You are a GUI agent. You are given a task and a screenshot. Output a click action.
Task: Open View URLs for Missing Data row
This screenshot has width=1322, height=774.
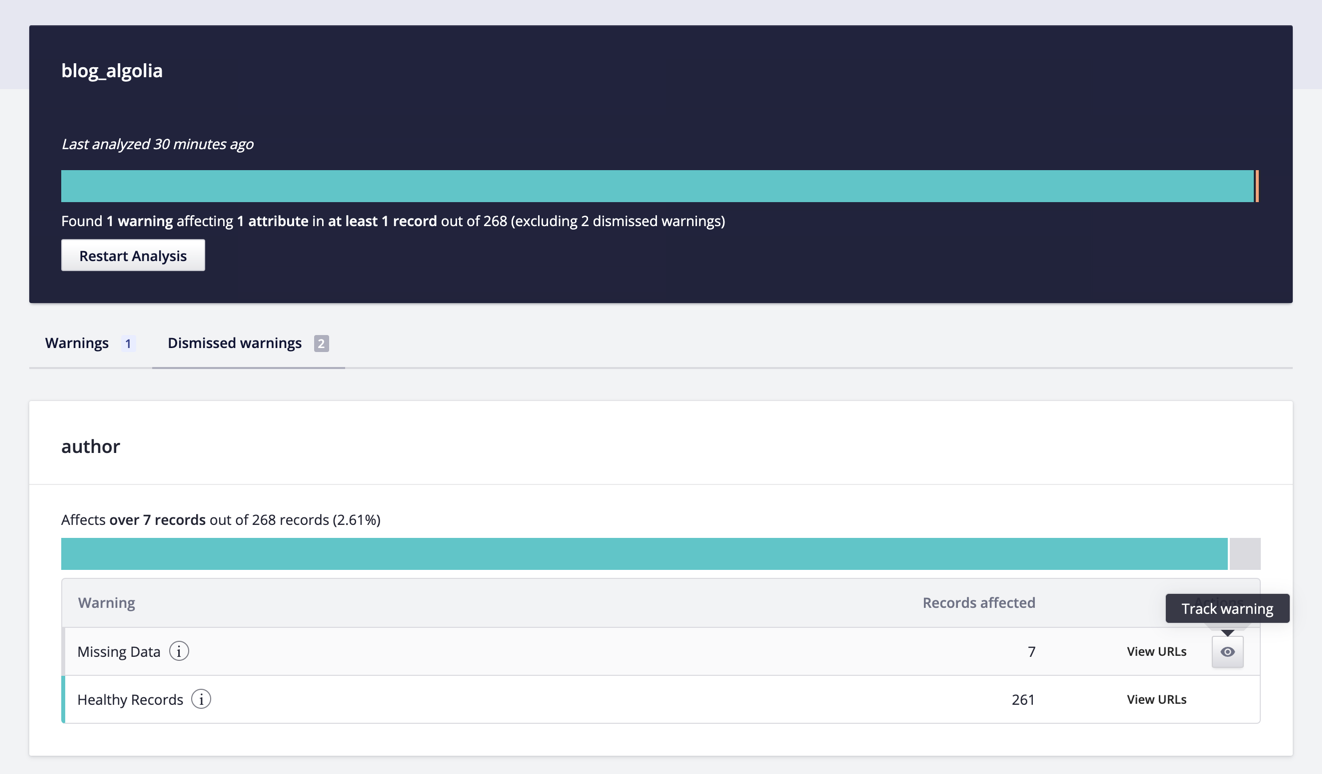coord(1156,651)
